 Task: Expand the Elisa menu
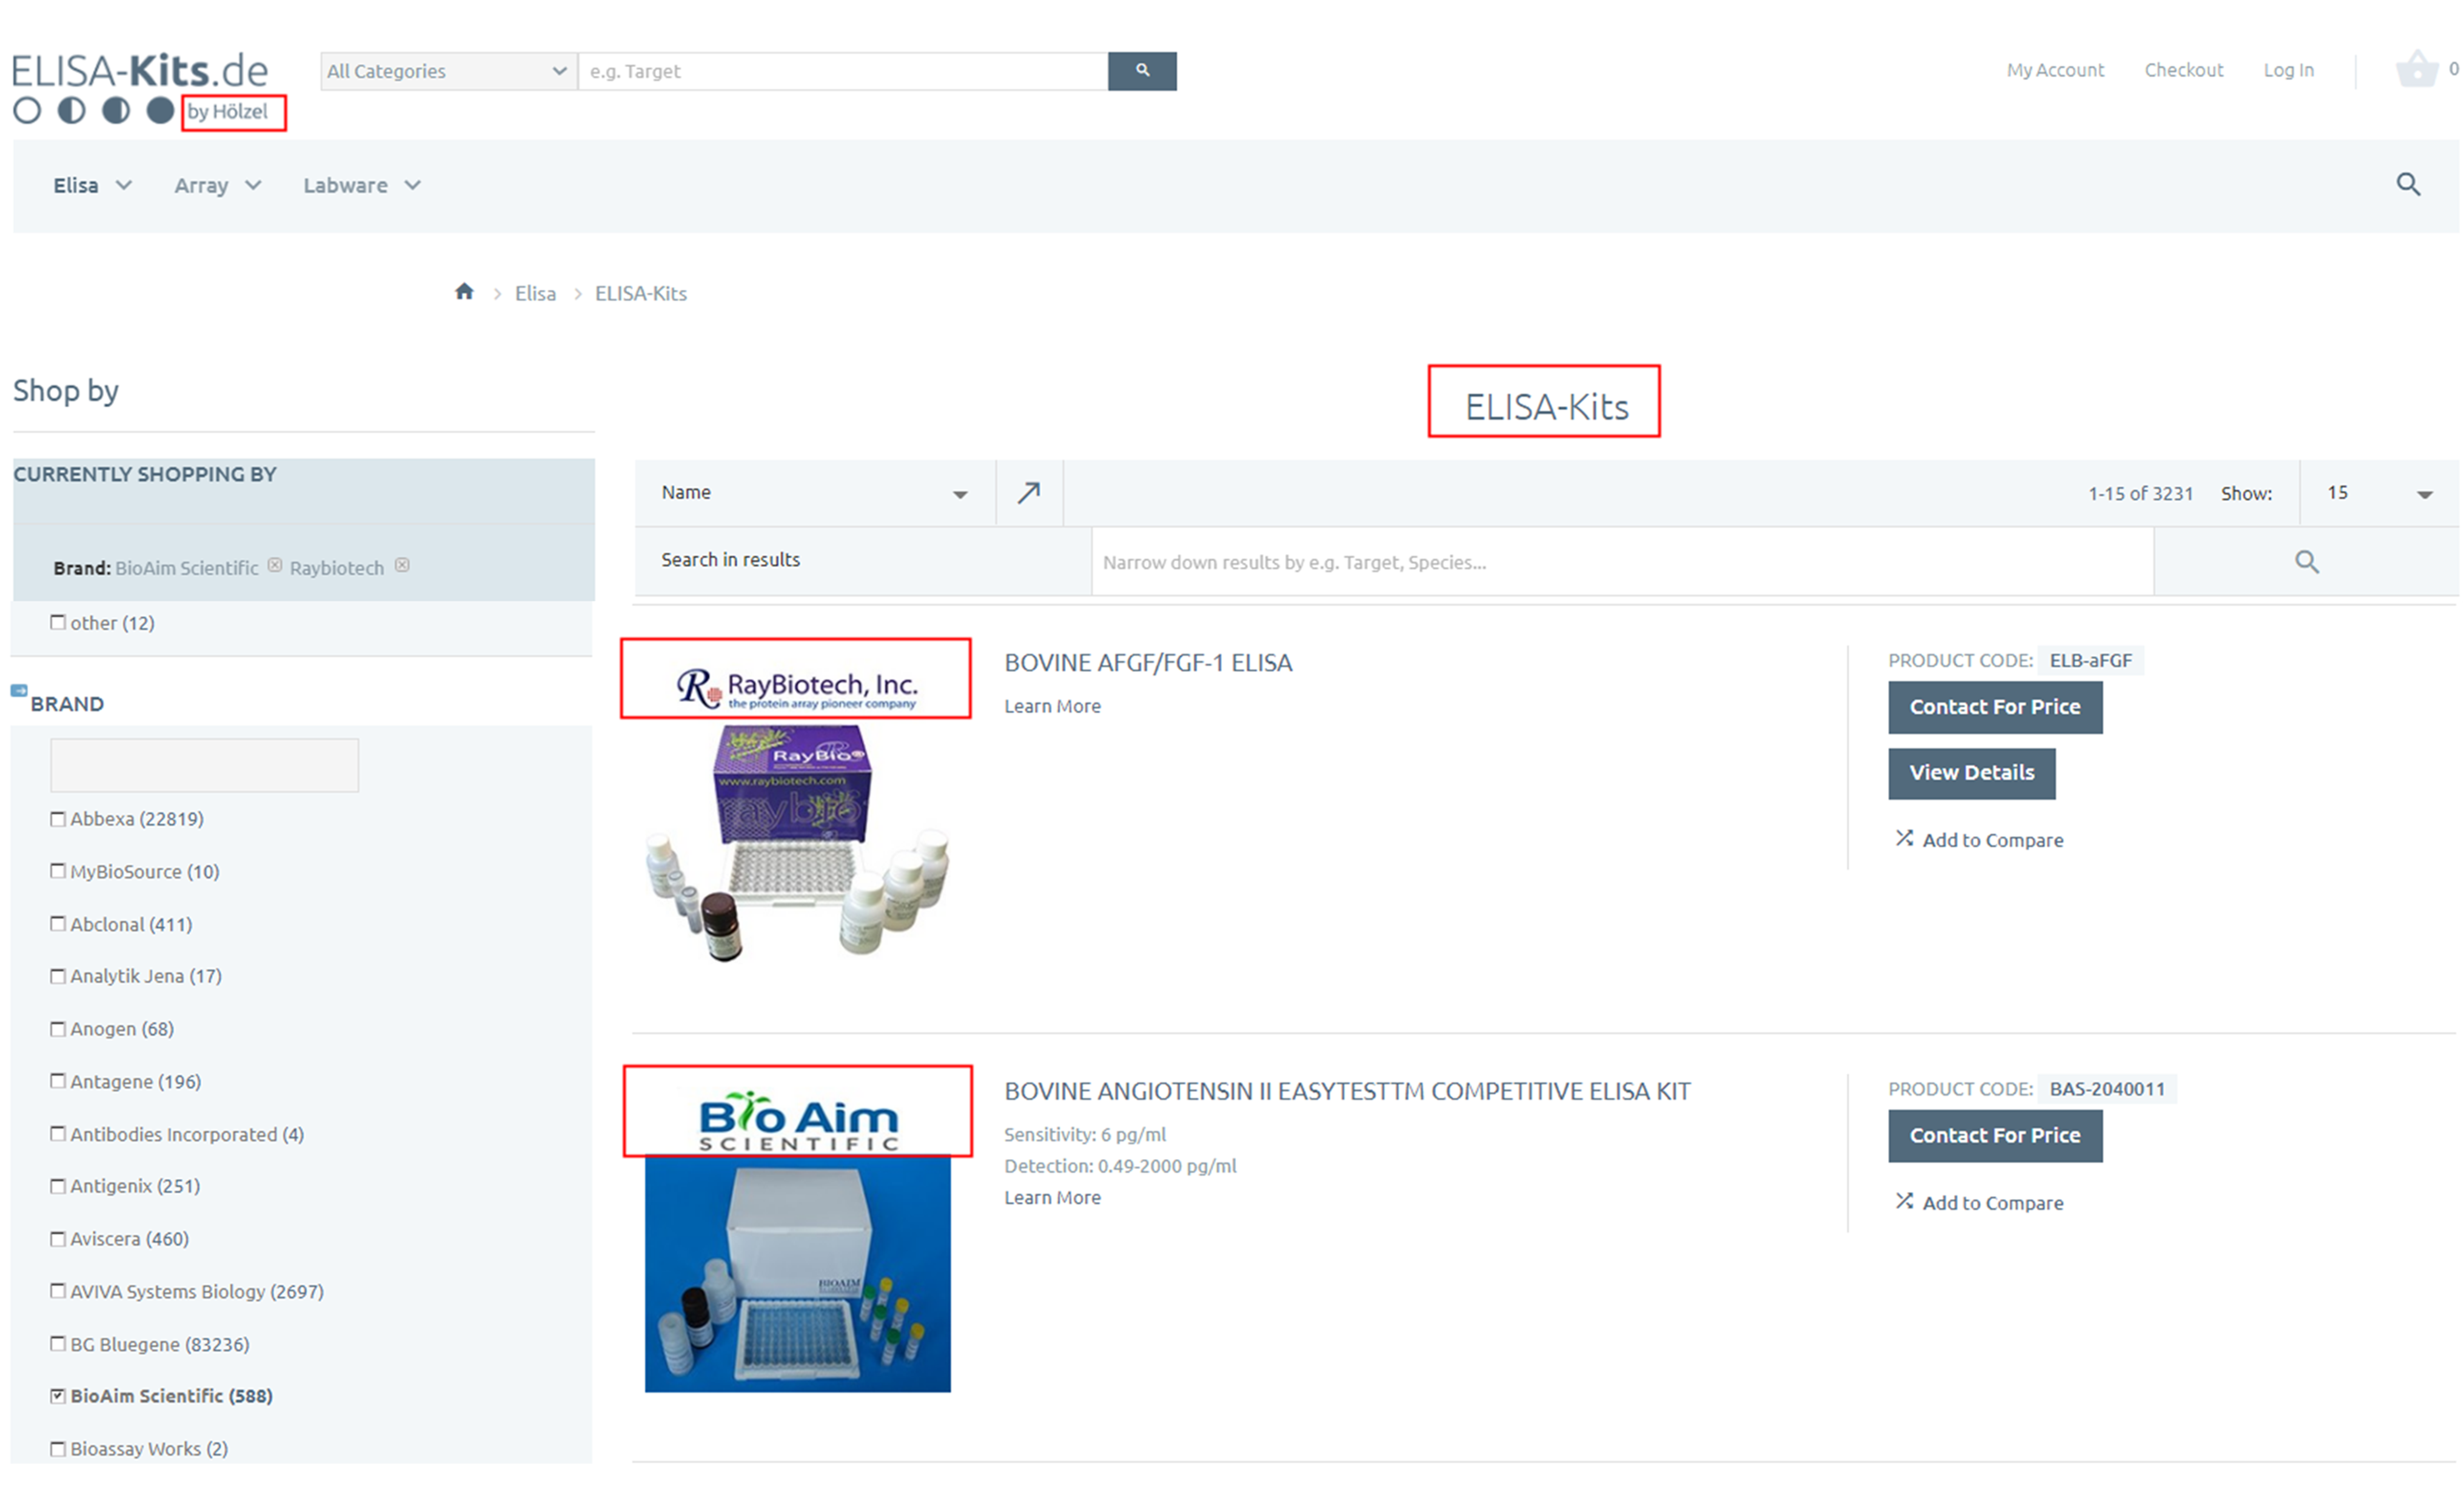click(x=92, y=185)
